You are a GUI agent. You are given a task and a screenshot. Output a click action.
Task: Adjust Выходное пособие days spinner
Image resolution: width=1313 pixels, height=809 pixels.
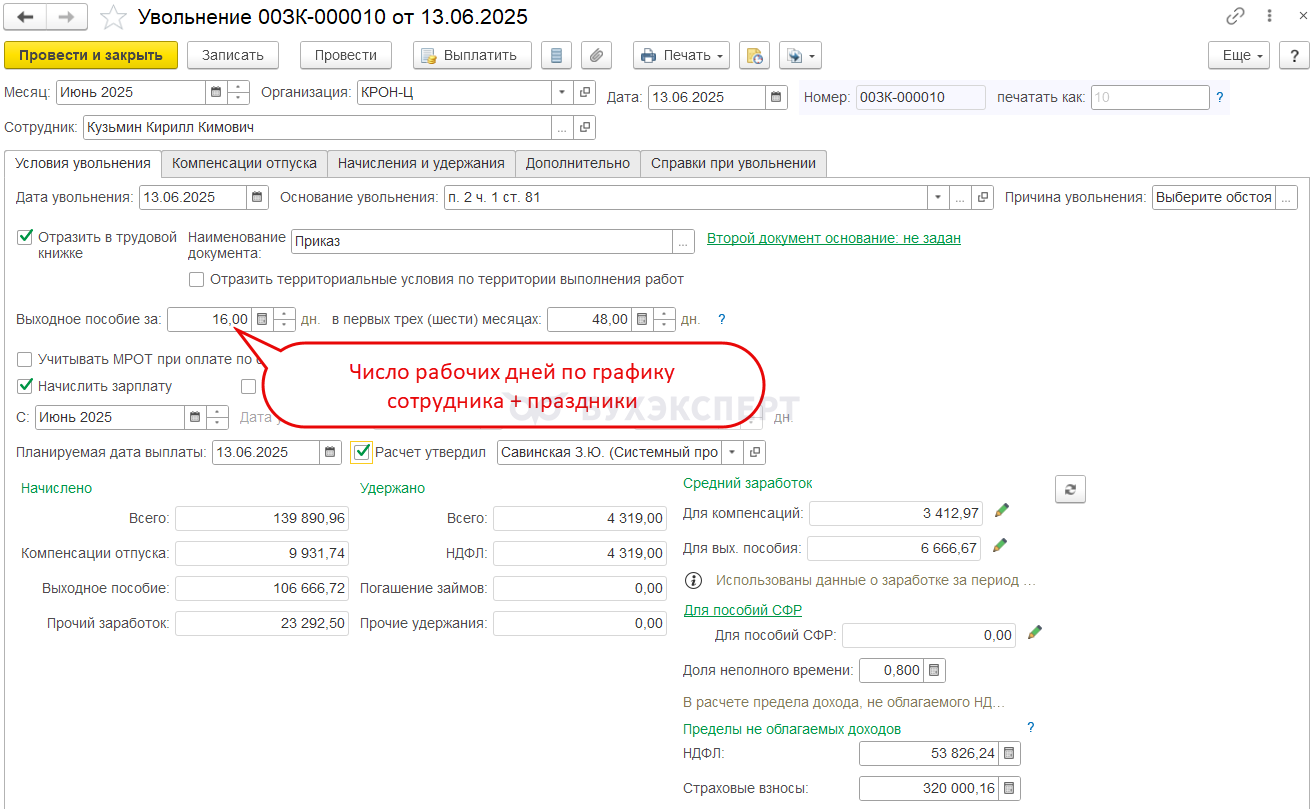tap(284, 319)
